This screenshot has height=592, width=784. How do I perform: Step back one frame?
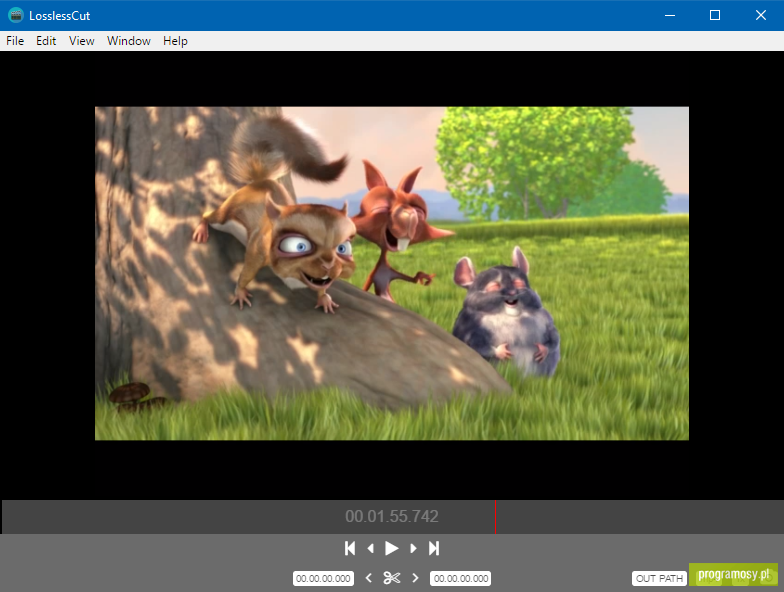370,548
